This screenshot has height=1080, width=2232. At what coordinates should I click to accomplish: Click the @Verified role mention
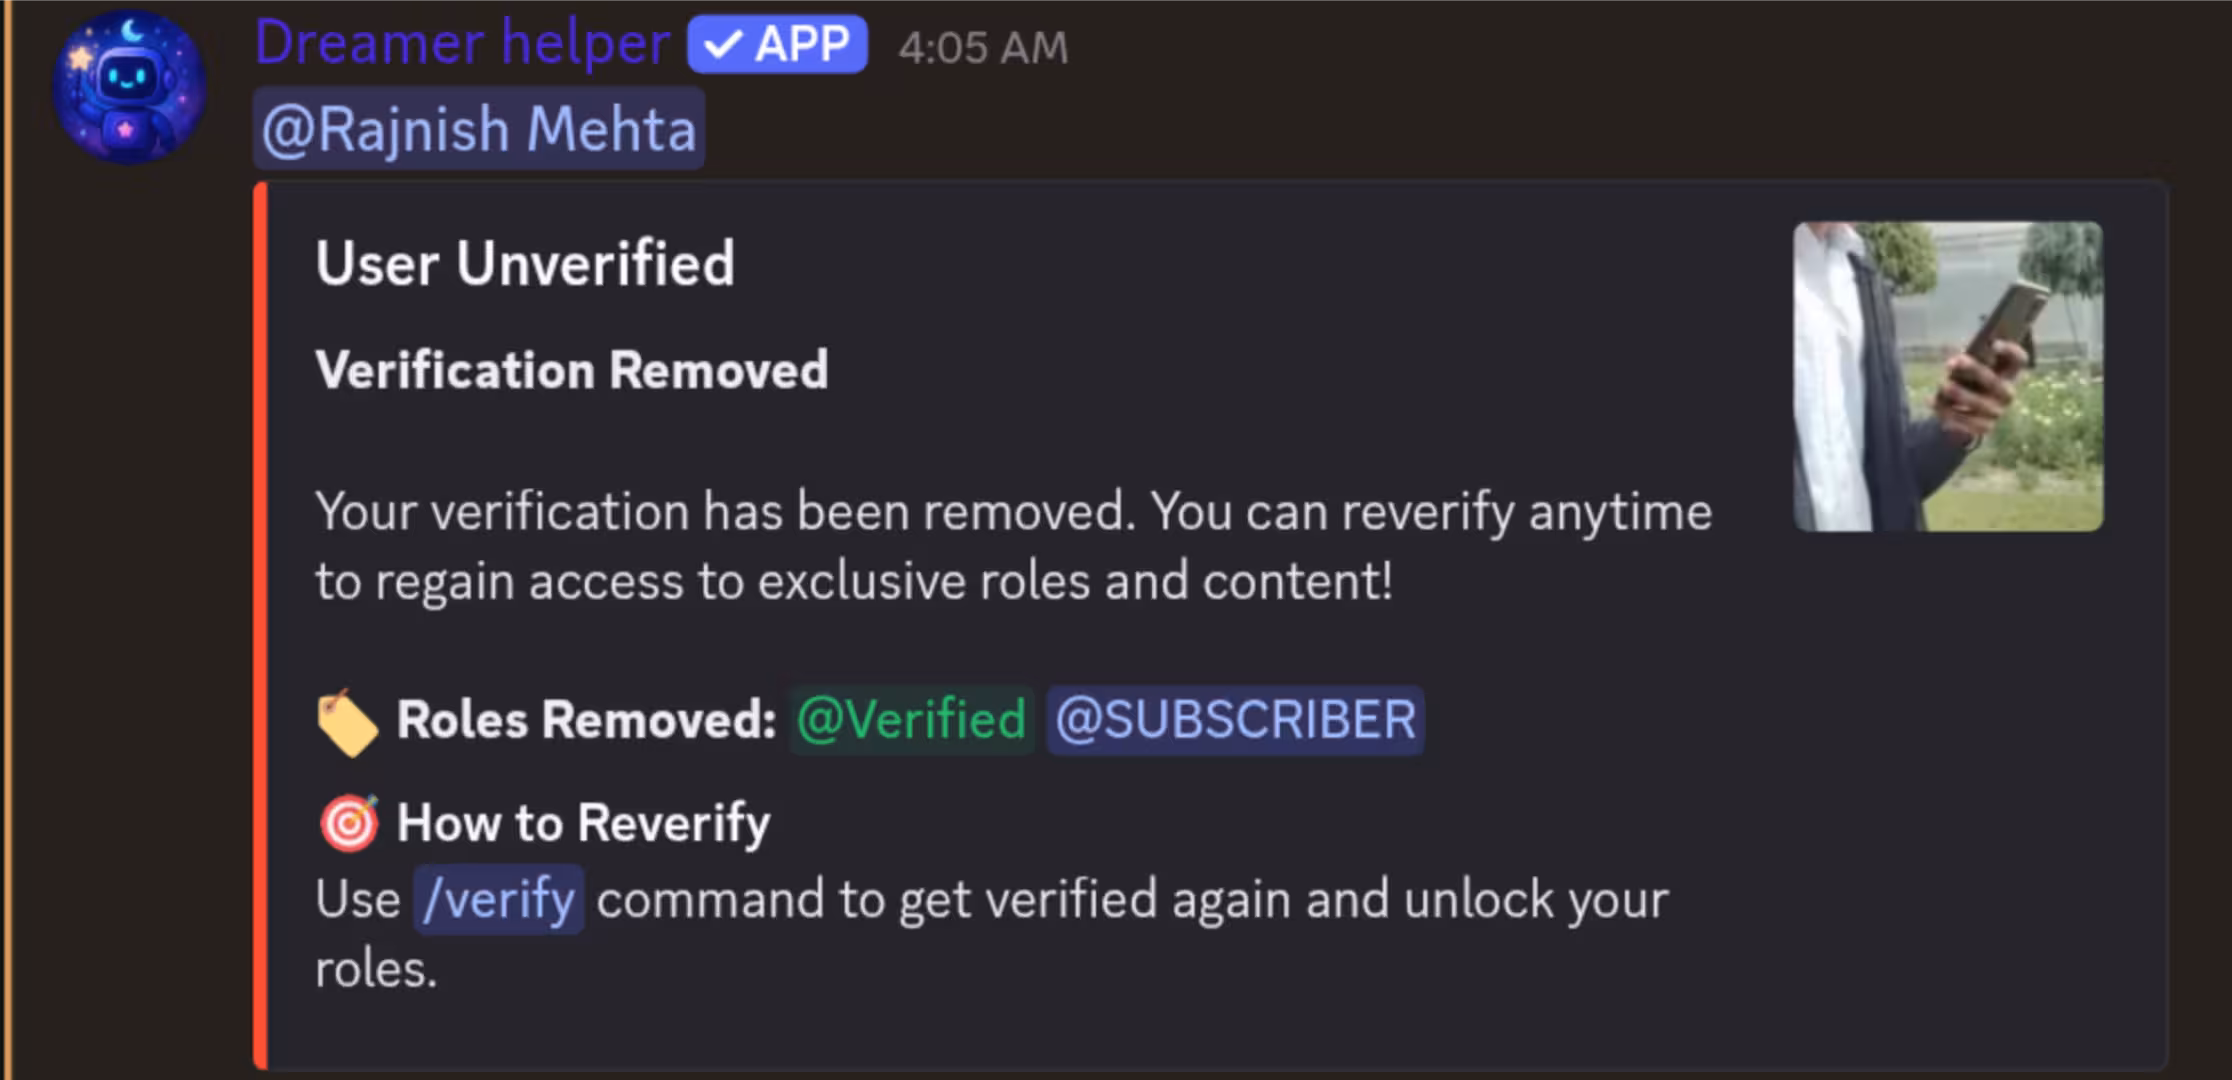910,719
